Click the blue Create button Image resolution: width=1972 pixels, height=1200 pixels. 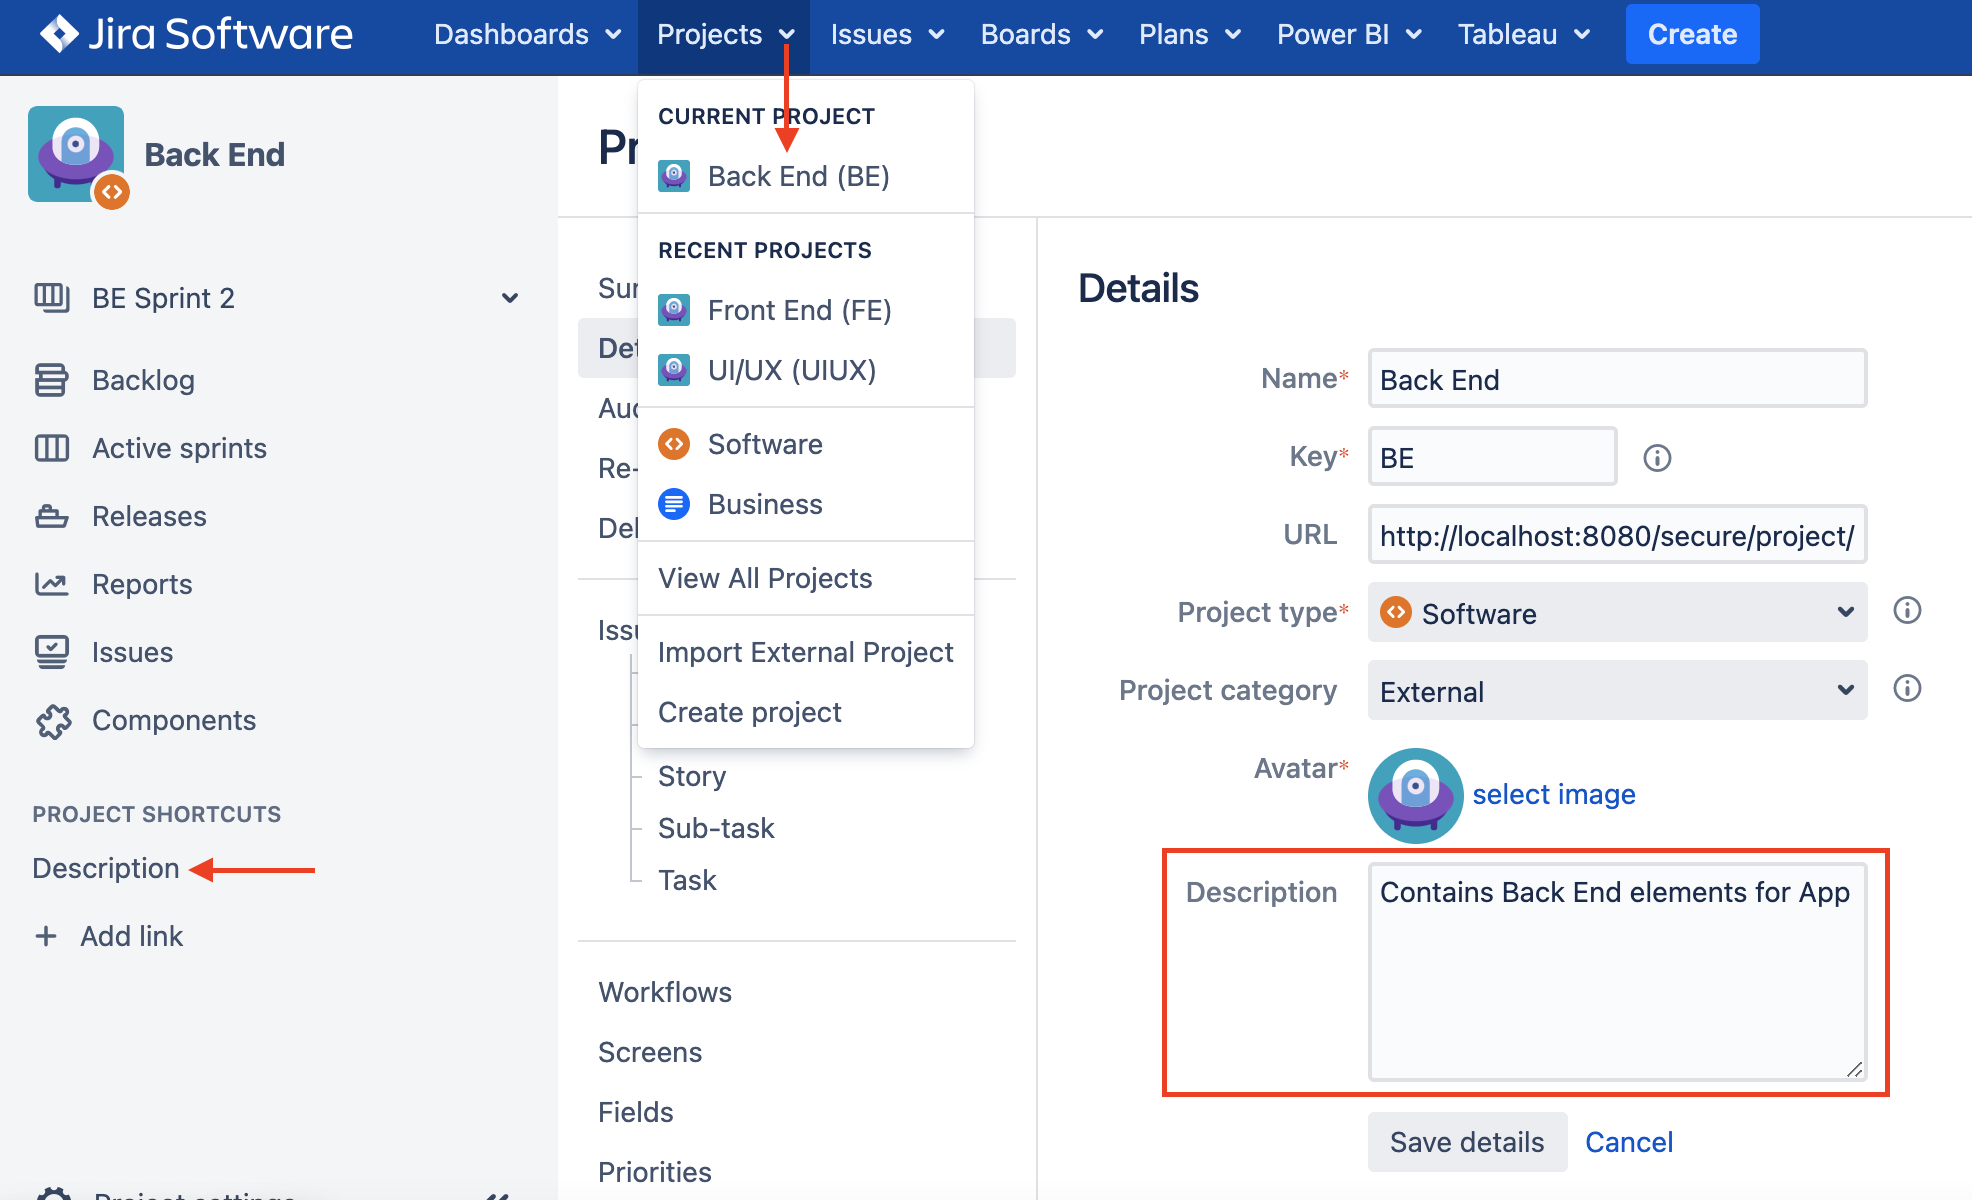point(1691,35)
